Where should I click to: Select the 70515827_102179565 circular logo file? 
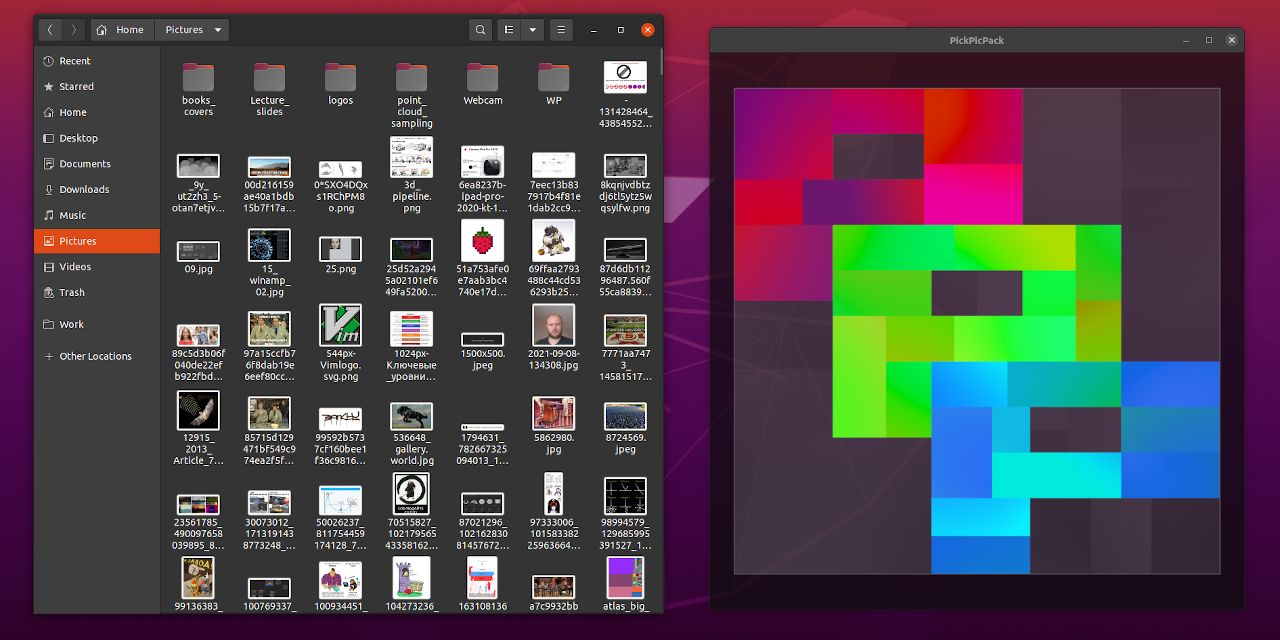click(x=412, y=493)
